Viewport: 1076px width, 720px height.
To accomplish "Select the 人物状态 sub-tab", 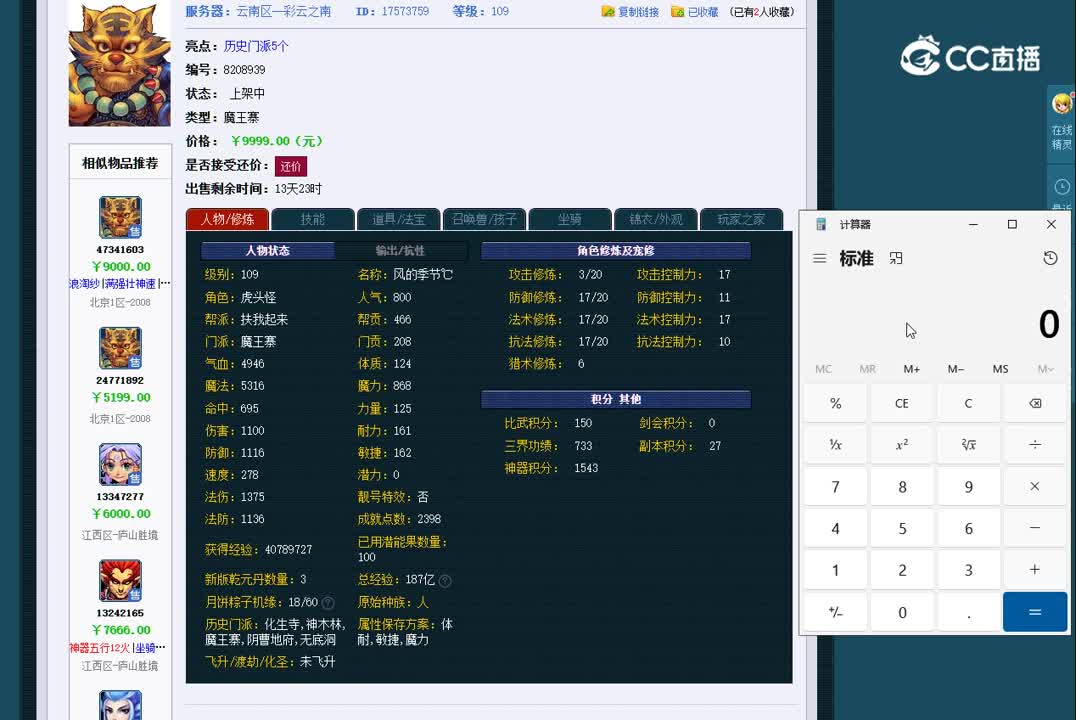I will tap(268, 251).
